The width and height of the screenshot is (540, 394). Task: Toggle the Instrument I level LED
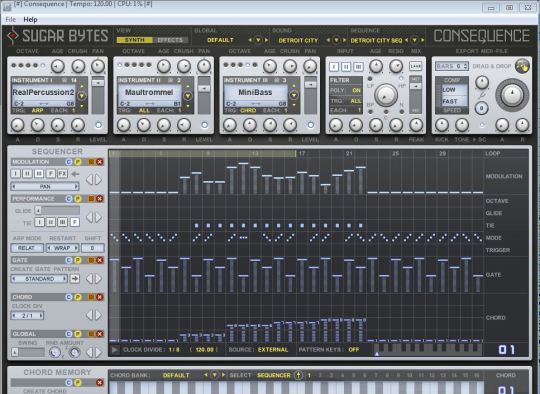[x=98, y=125]
